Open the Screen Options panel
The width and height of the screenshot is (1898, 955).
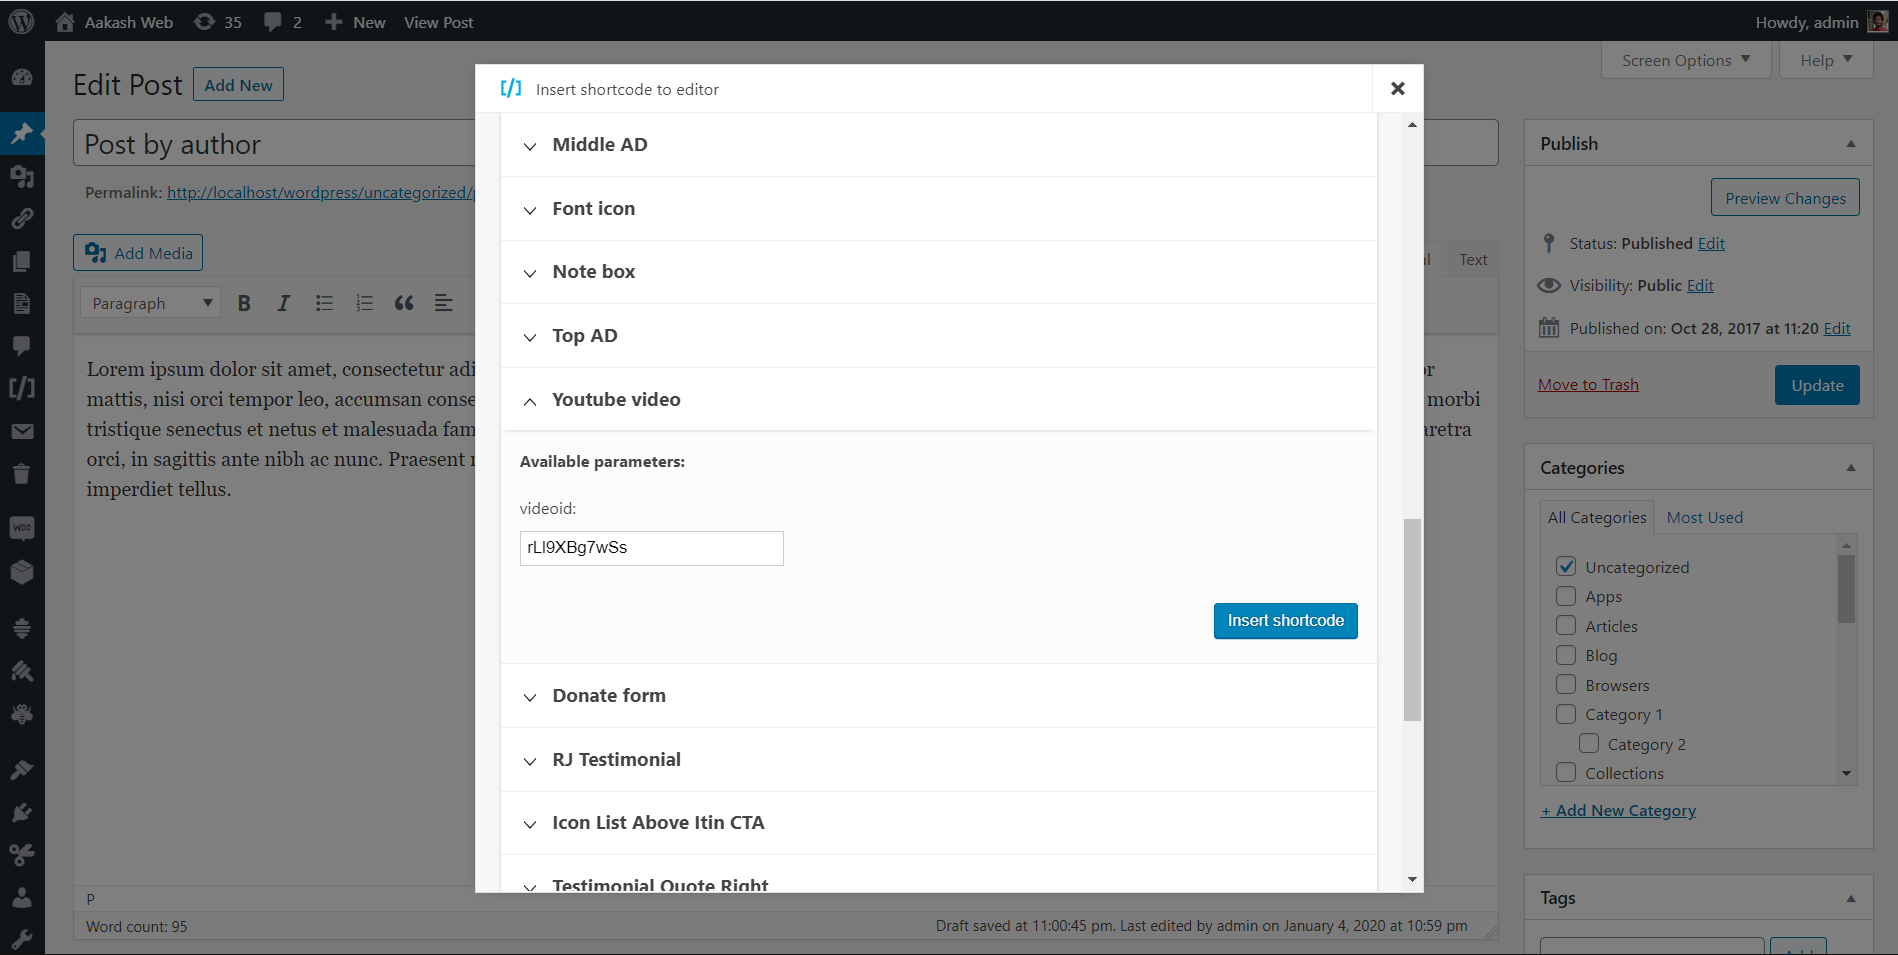click(x=1686, y=60)
